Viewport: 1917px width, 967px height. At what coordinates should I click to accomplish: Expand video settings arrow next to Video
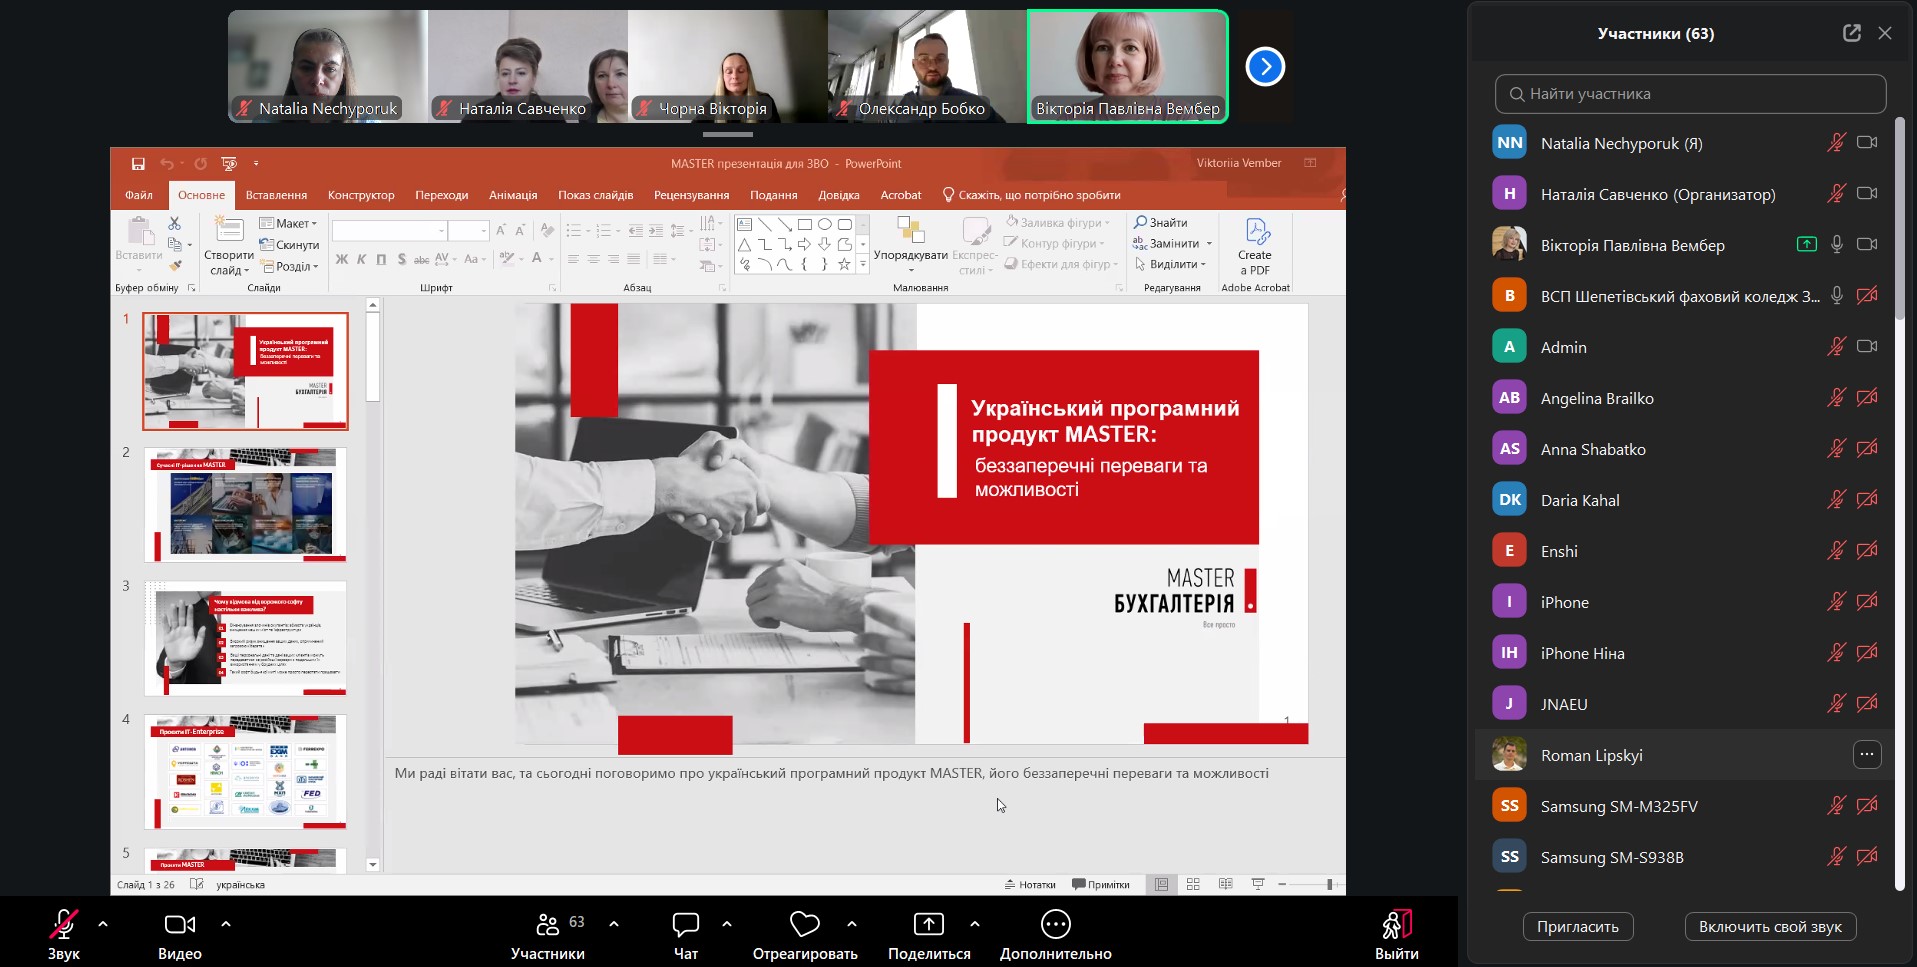click(x=226, y=924)
